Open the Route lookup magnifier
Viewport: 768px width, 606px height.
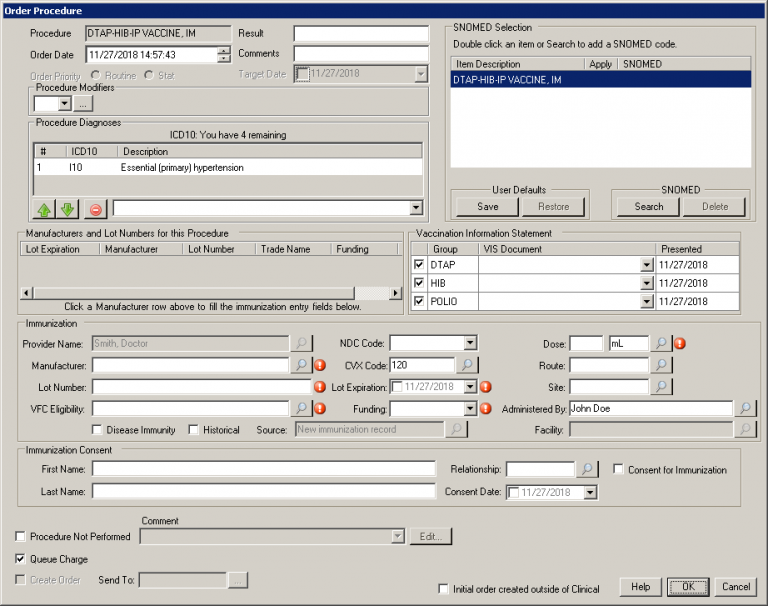point(661,366)
